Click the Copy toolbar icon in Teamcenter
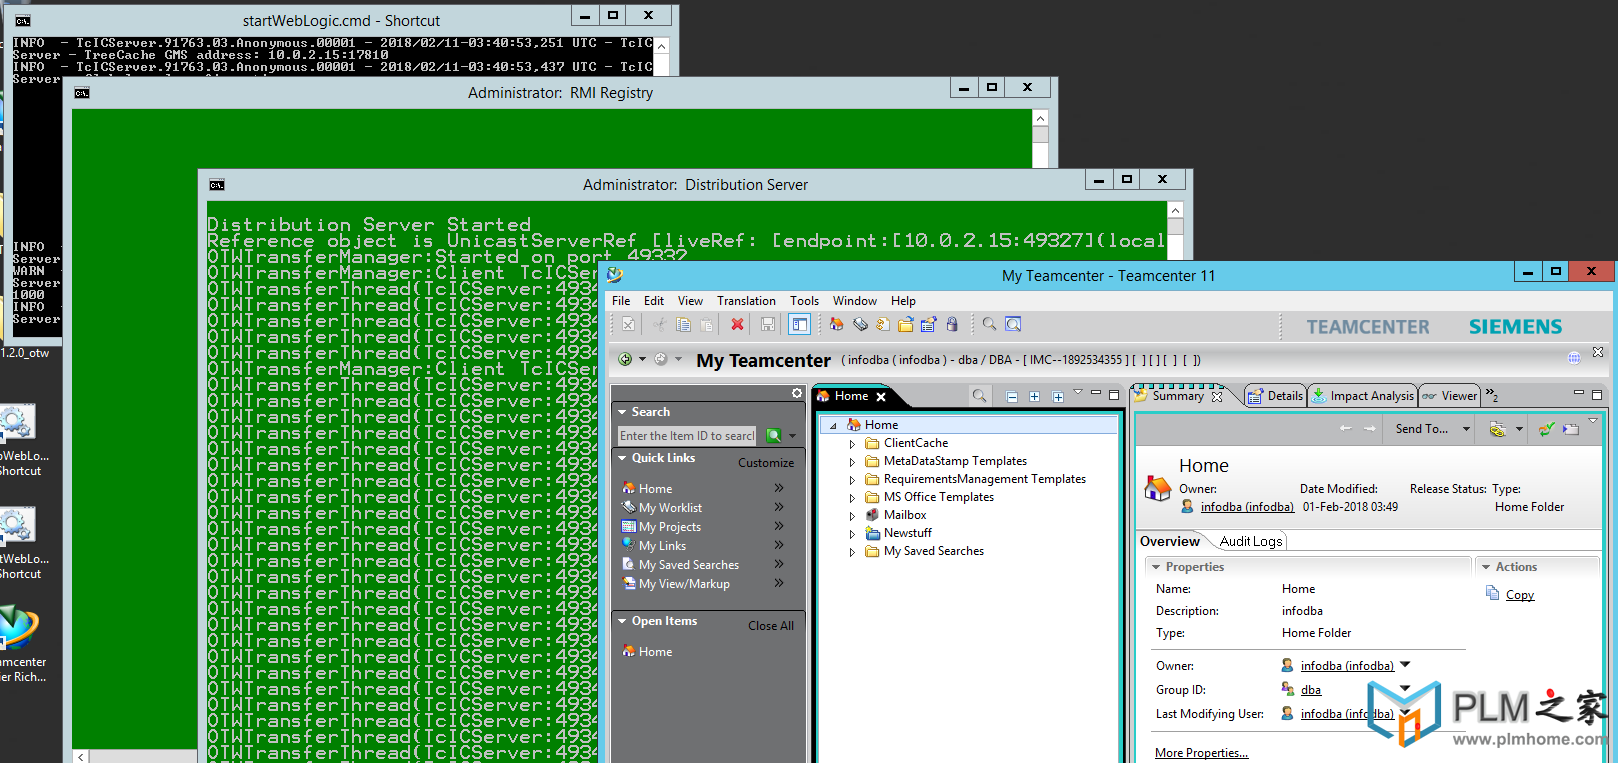The height and width of the screenshot is (763, 1618). 683,324
